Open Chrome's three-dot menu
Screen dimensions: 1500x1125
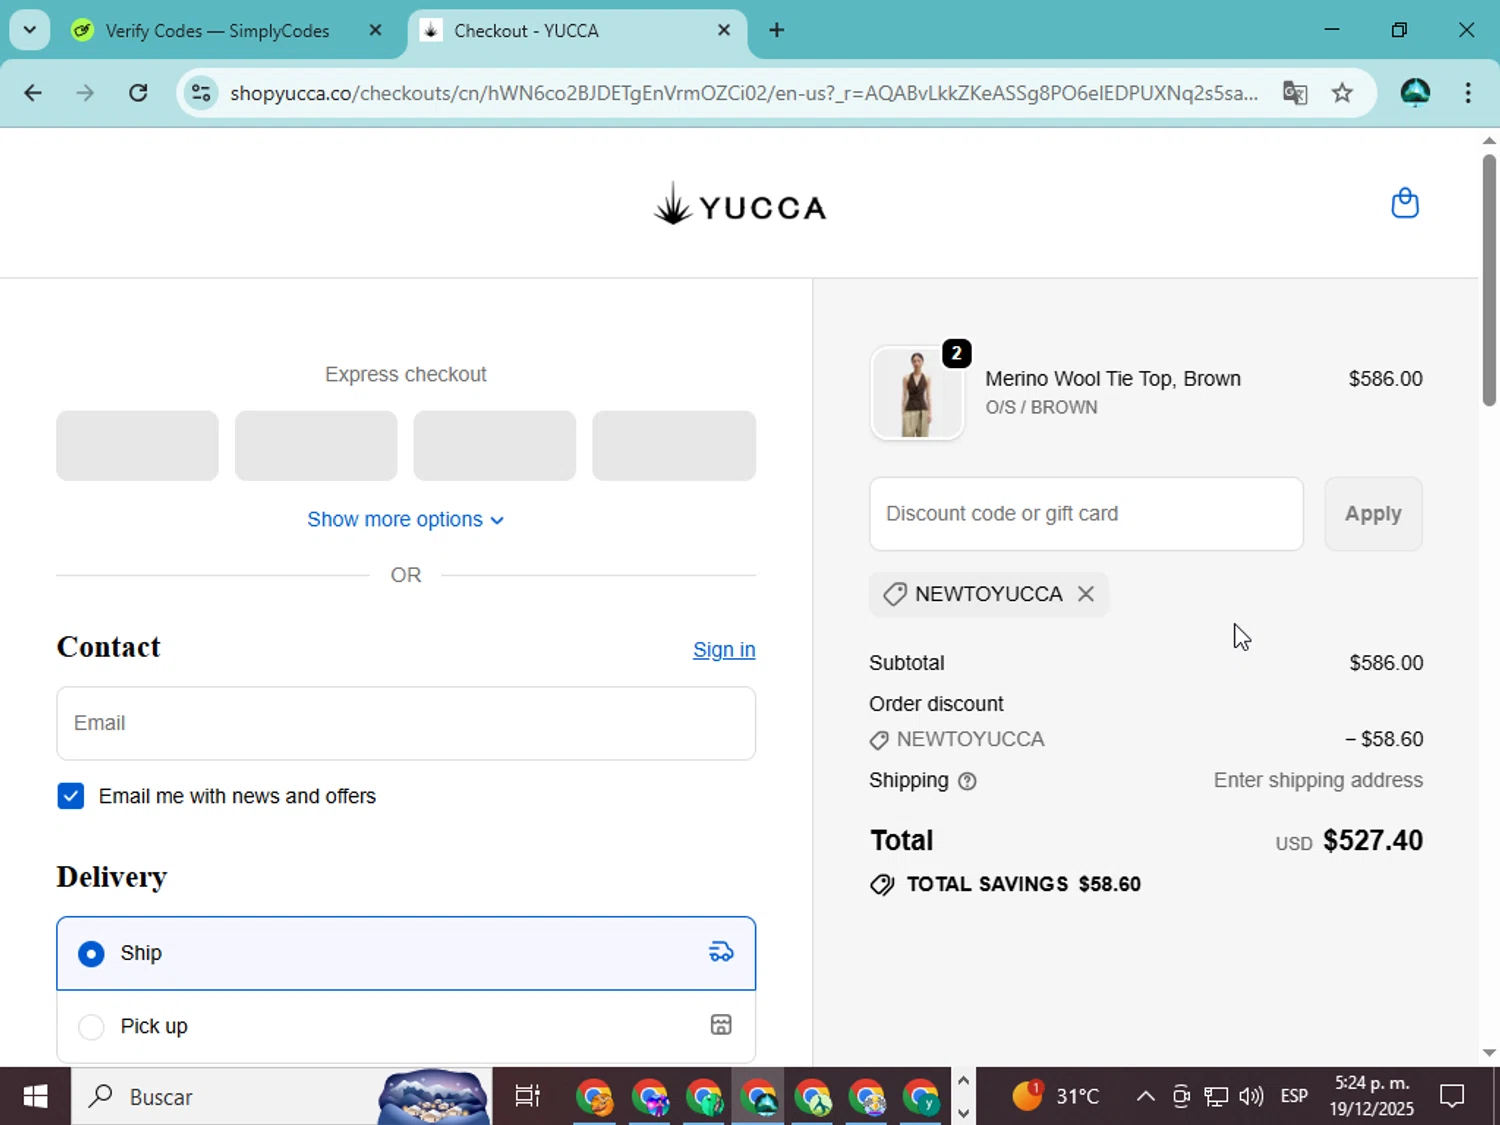(x=1468, y=93)
